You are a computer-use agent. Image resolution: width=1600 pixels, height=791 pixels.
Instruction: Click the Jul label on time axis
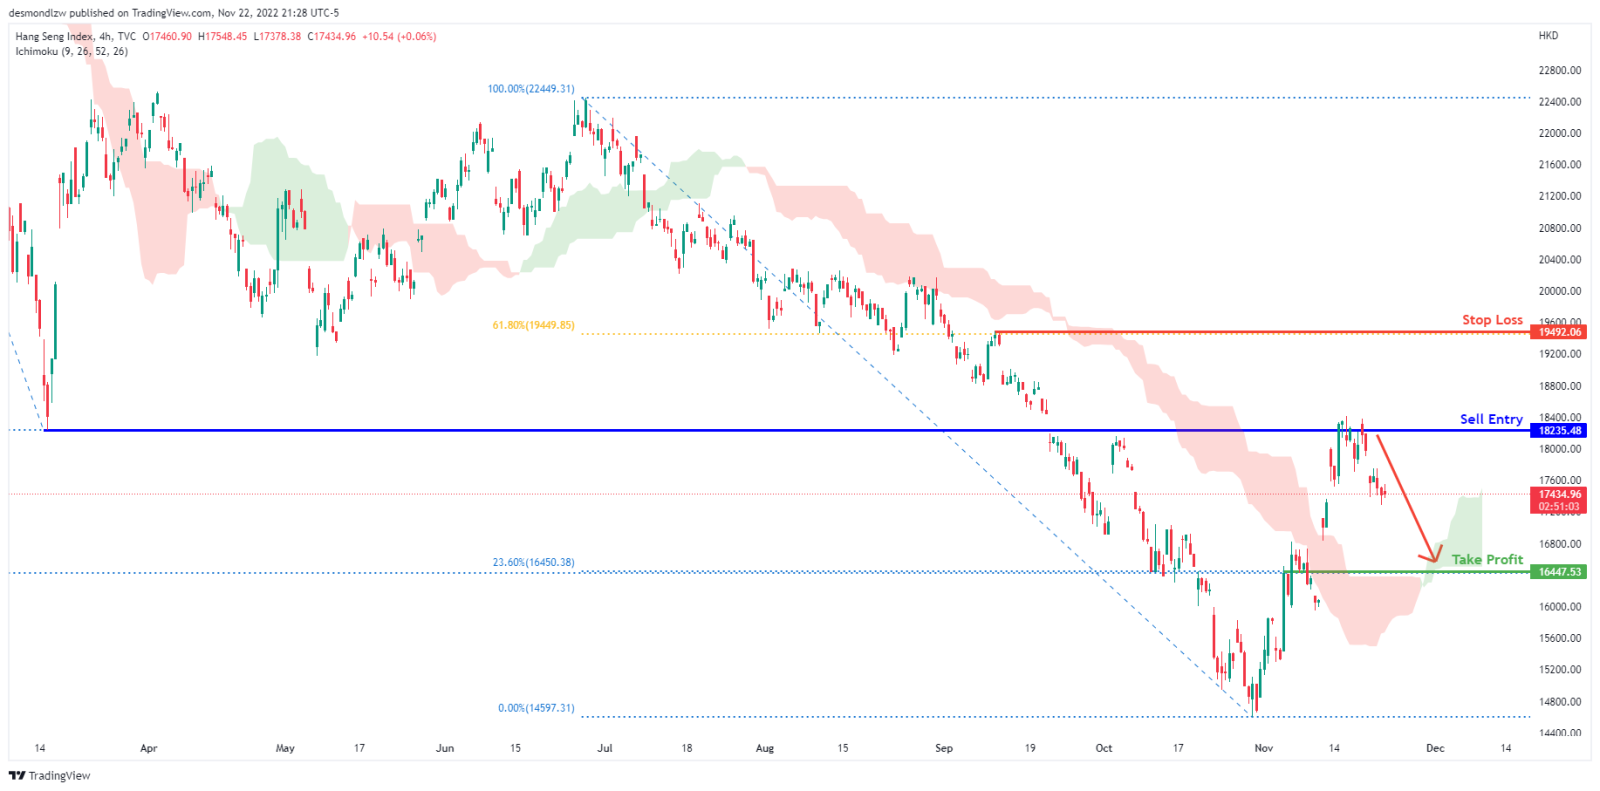pos(604,748)
